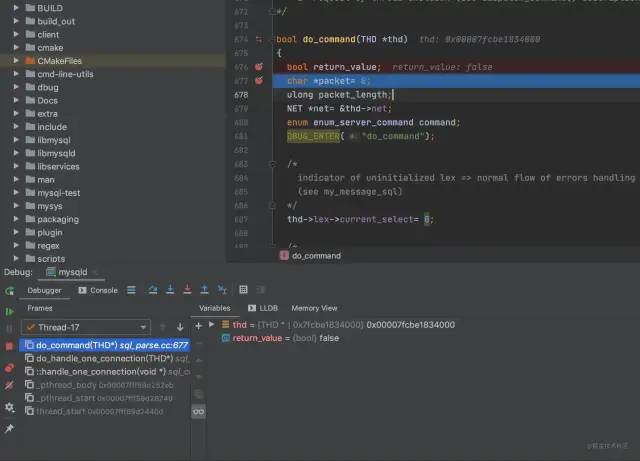Expand the mysql-test folder
The image size is (640, 461).
16,192
